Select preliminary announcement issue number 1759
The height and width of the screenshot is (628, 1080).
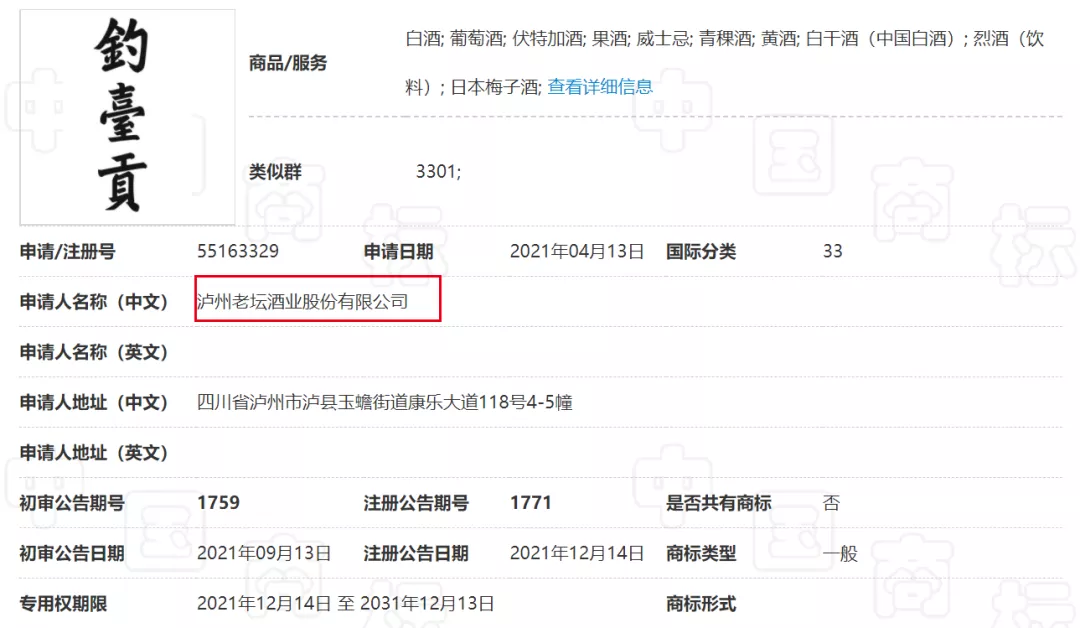tap(218, 503)
